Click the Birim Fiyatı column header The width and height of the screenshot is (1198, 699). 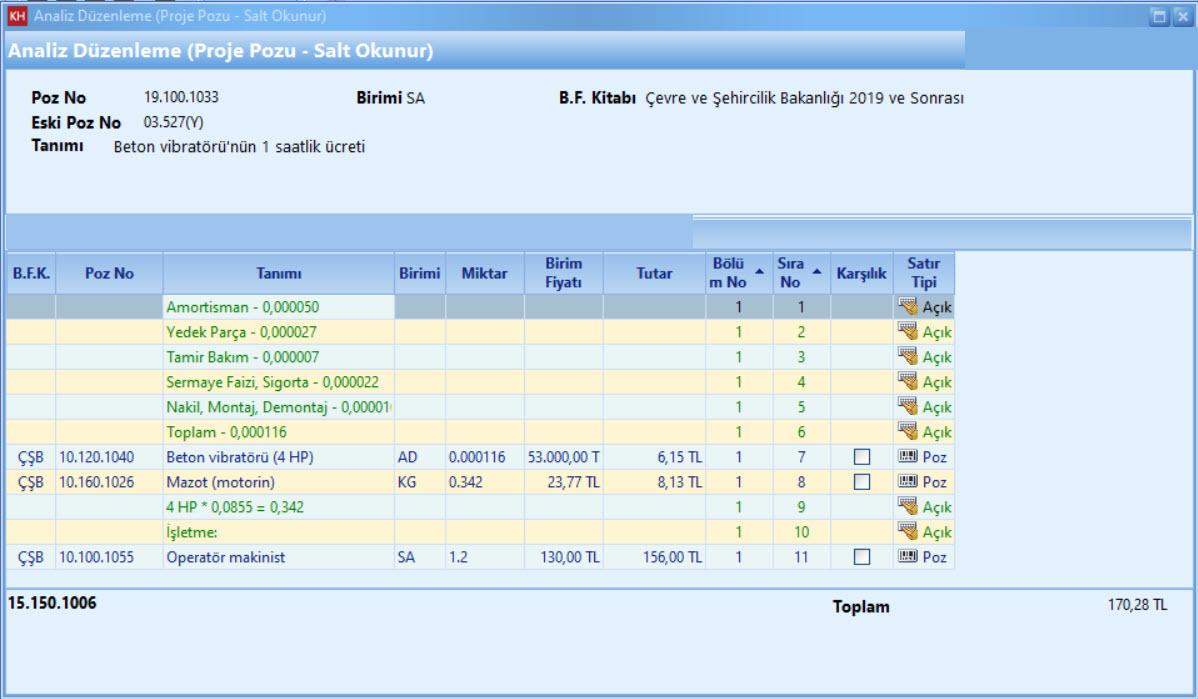tap(564, 273)
